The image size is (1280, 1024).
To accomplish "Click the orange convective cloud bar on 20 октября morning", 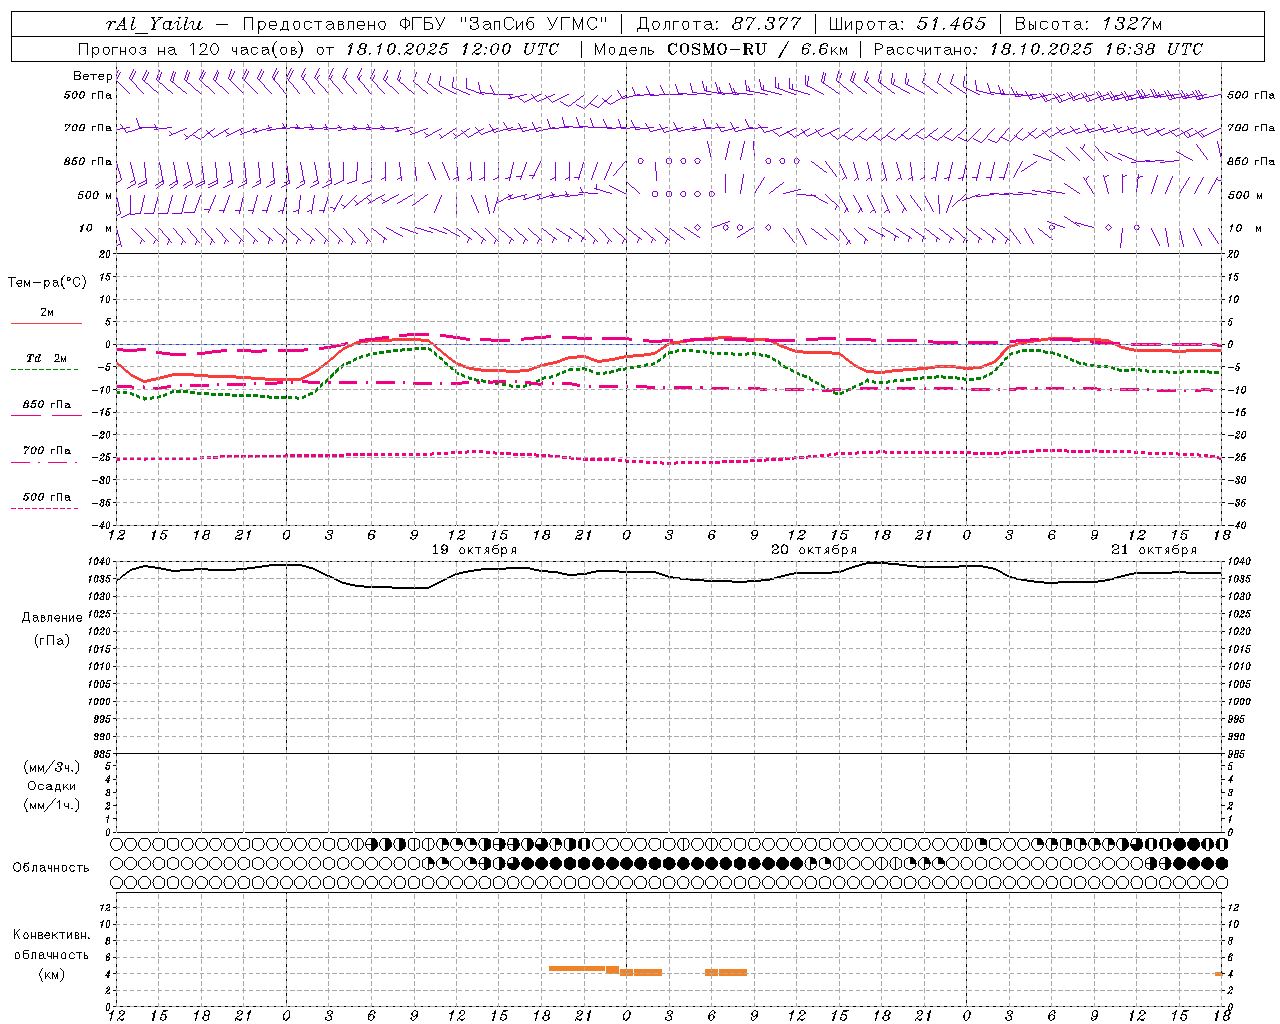I will 726,972.
